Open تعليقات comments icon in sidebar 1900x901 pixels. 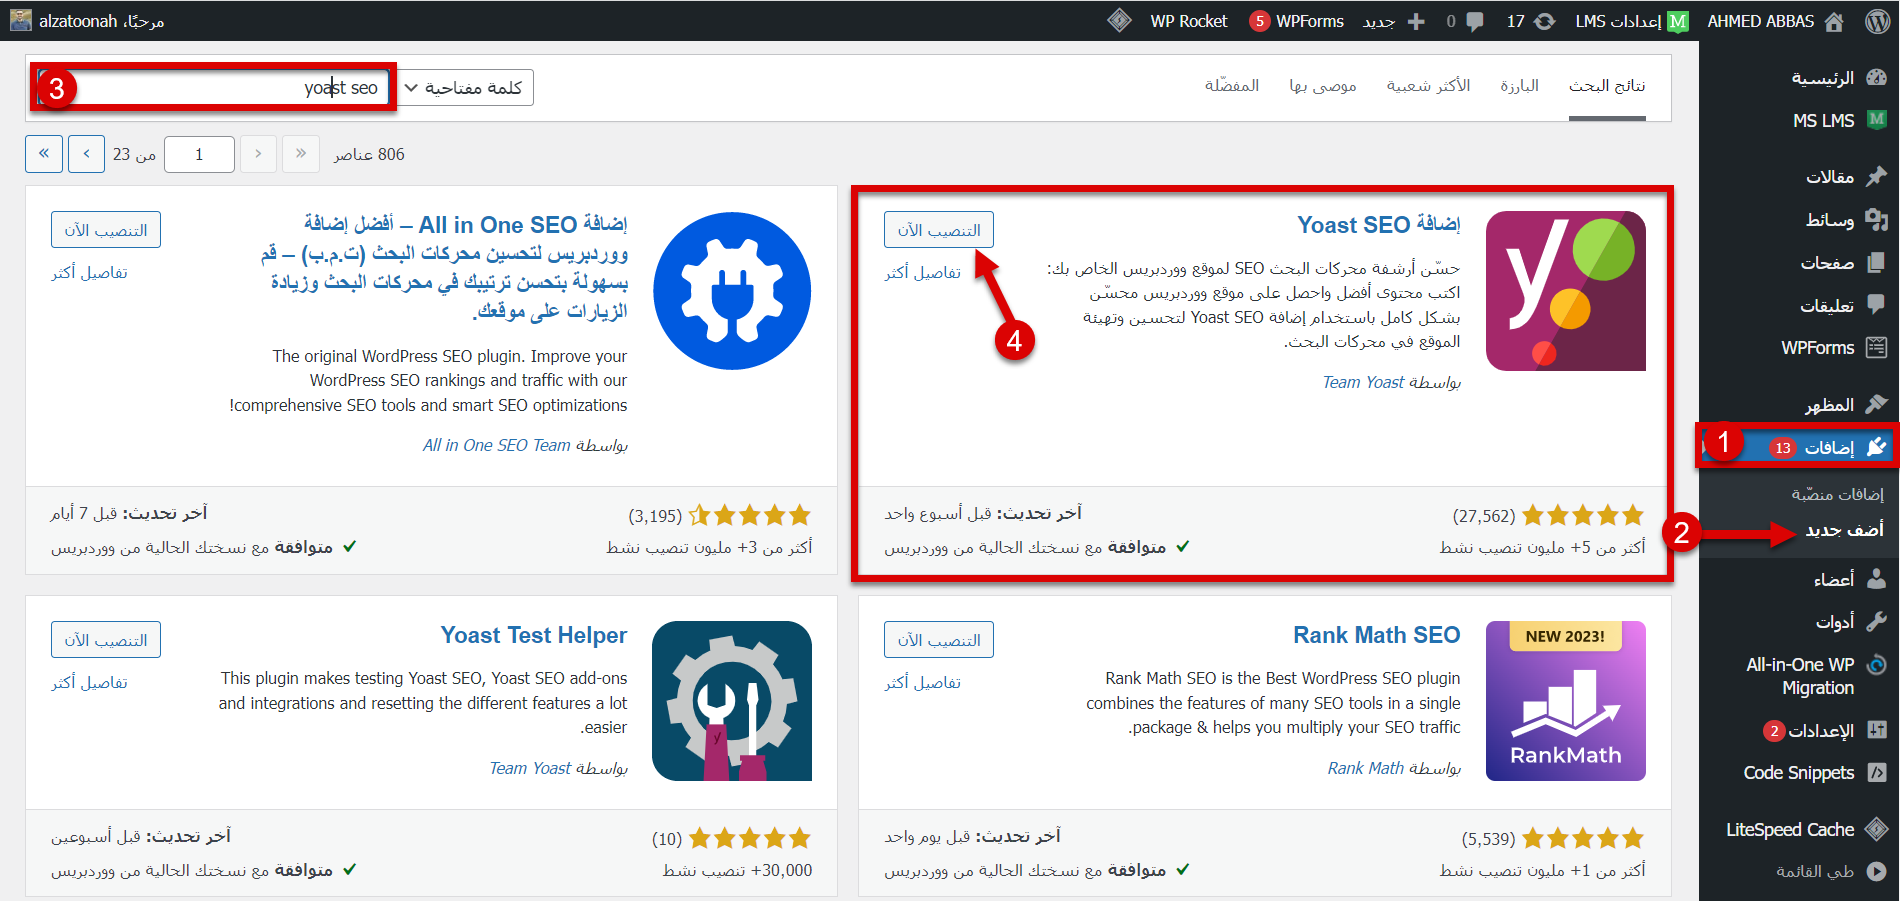tap(1876, 304)
